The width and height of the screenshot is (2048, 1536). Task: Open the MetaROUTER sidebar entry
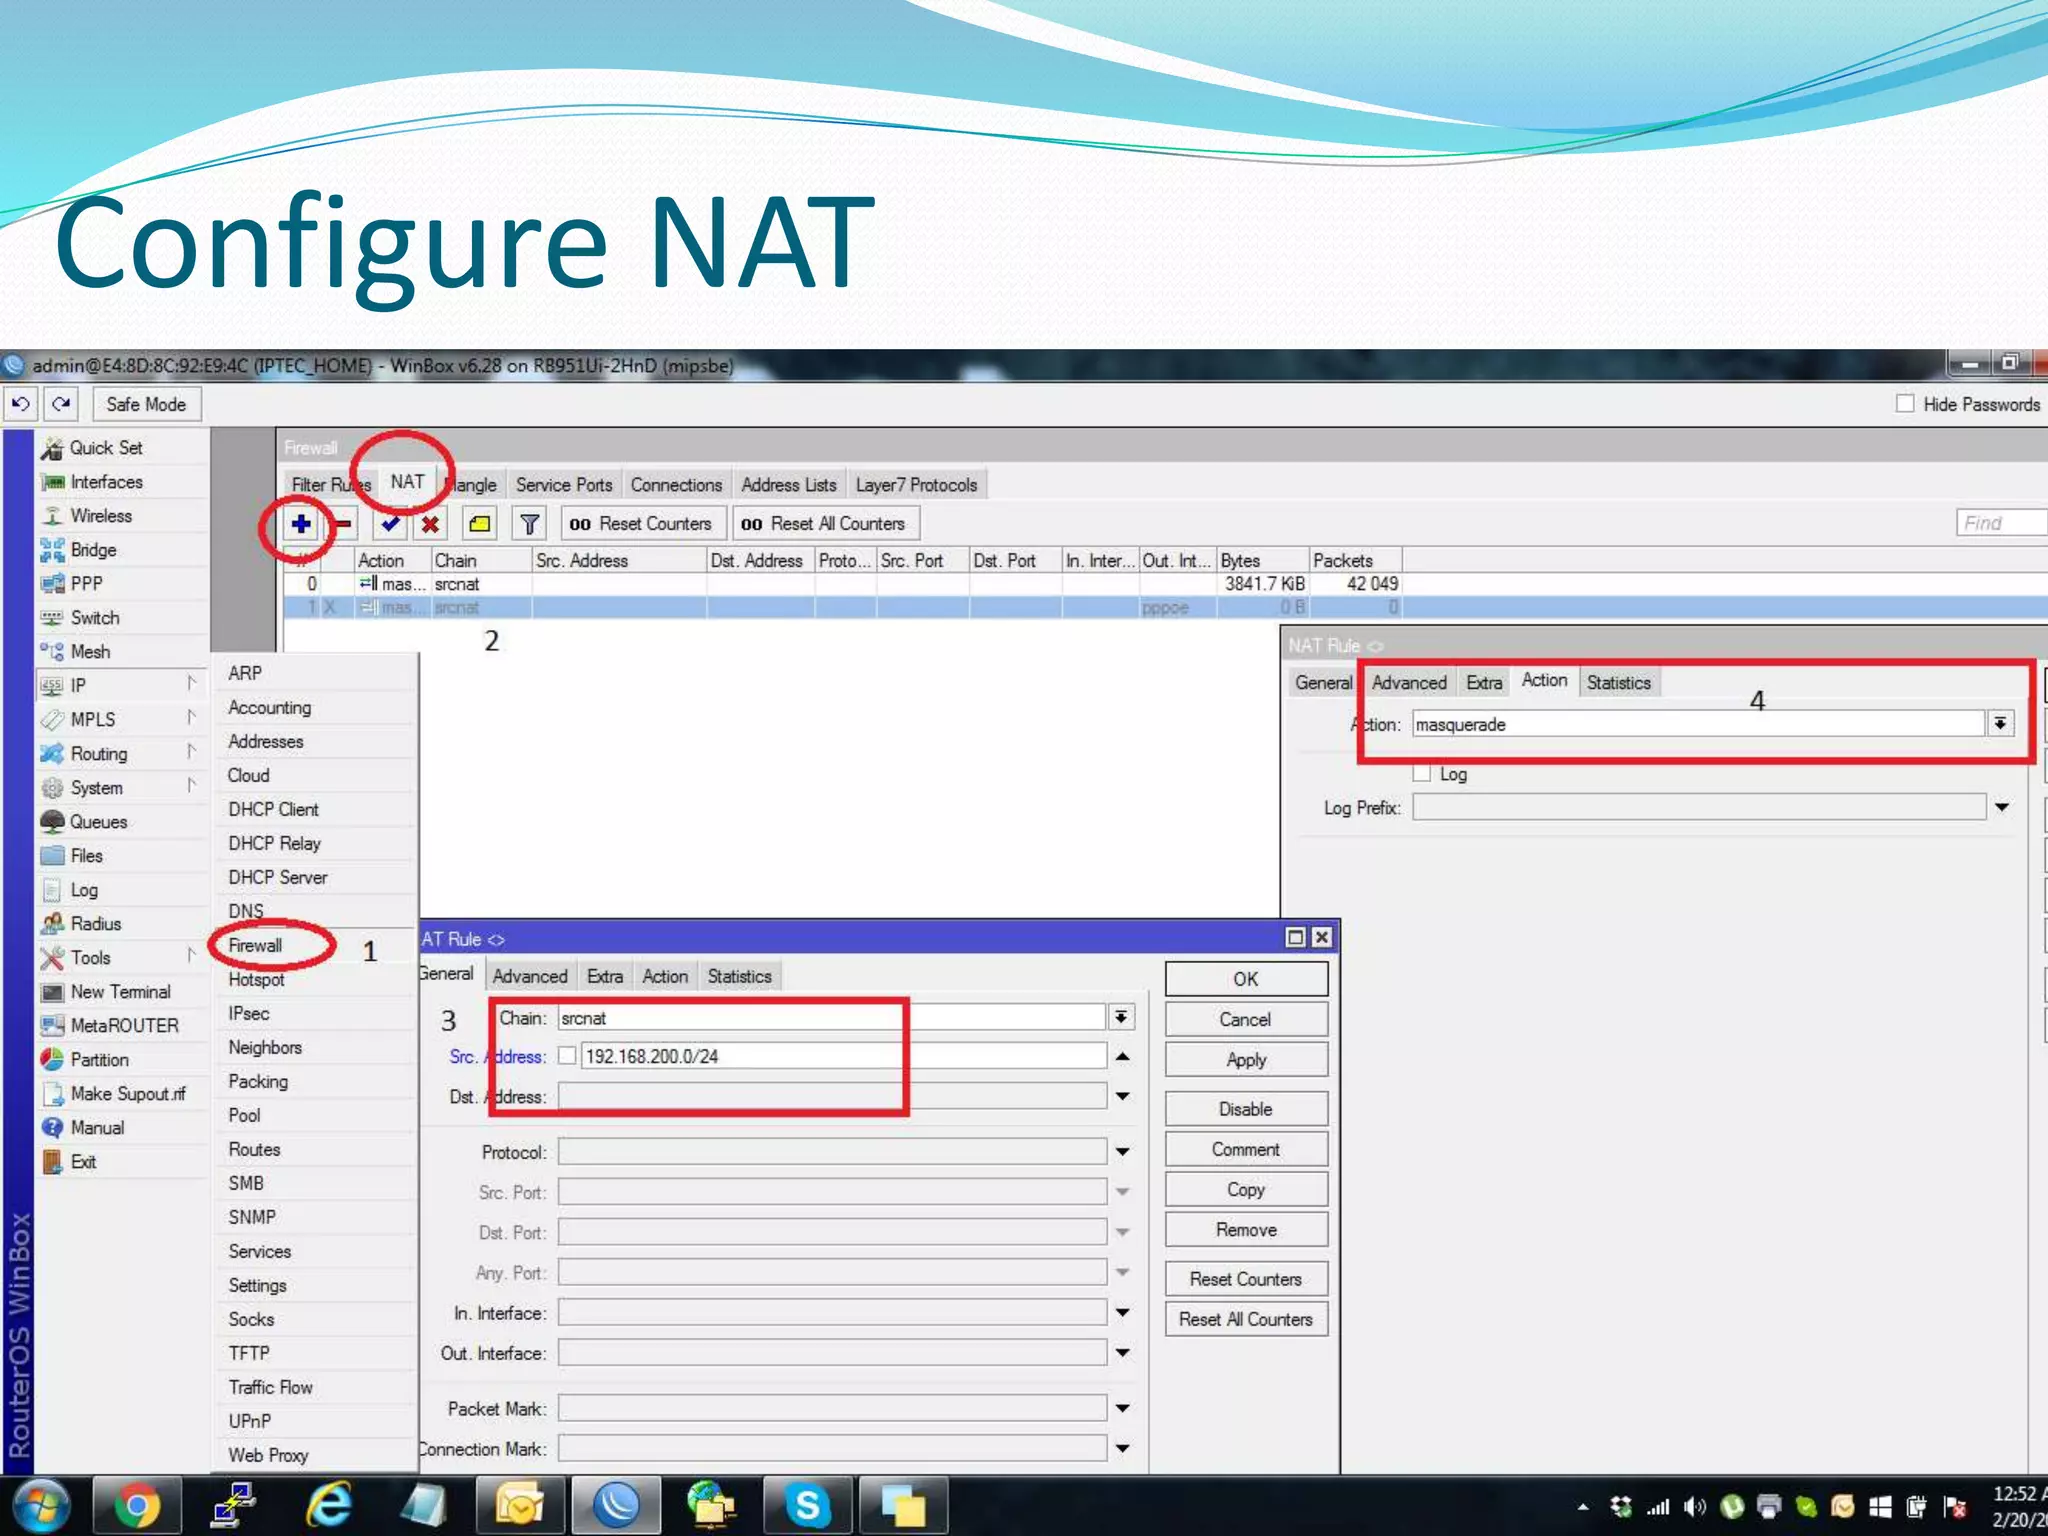[124, 1026]
